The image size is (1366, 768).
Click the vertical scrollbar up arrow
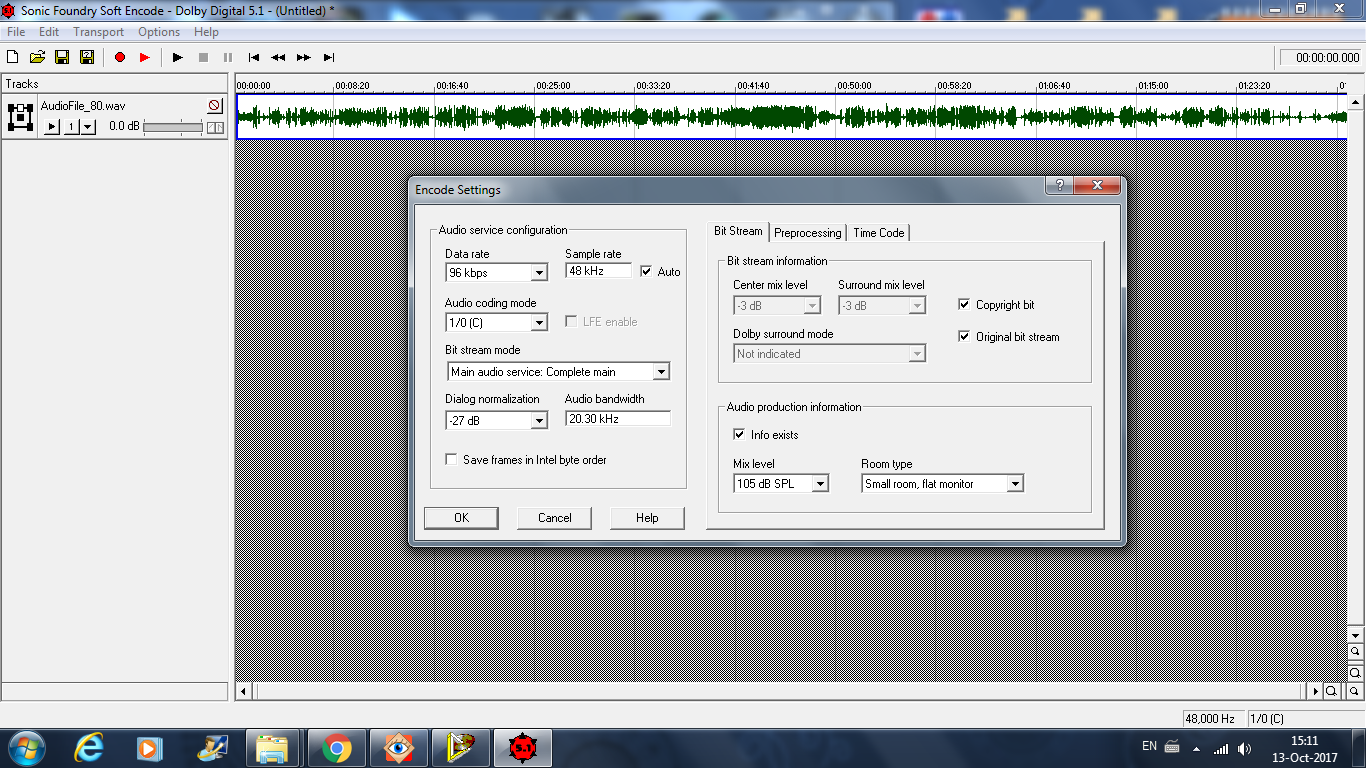point(1355,102)
